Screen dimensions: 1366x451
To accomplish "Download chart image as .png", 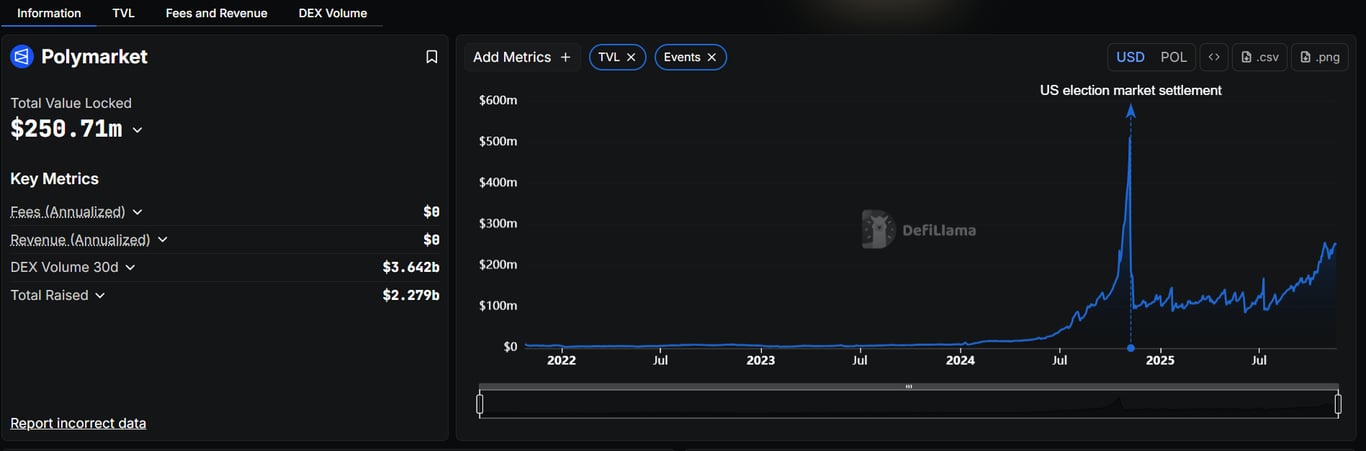I will [x=1319, y=57].
